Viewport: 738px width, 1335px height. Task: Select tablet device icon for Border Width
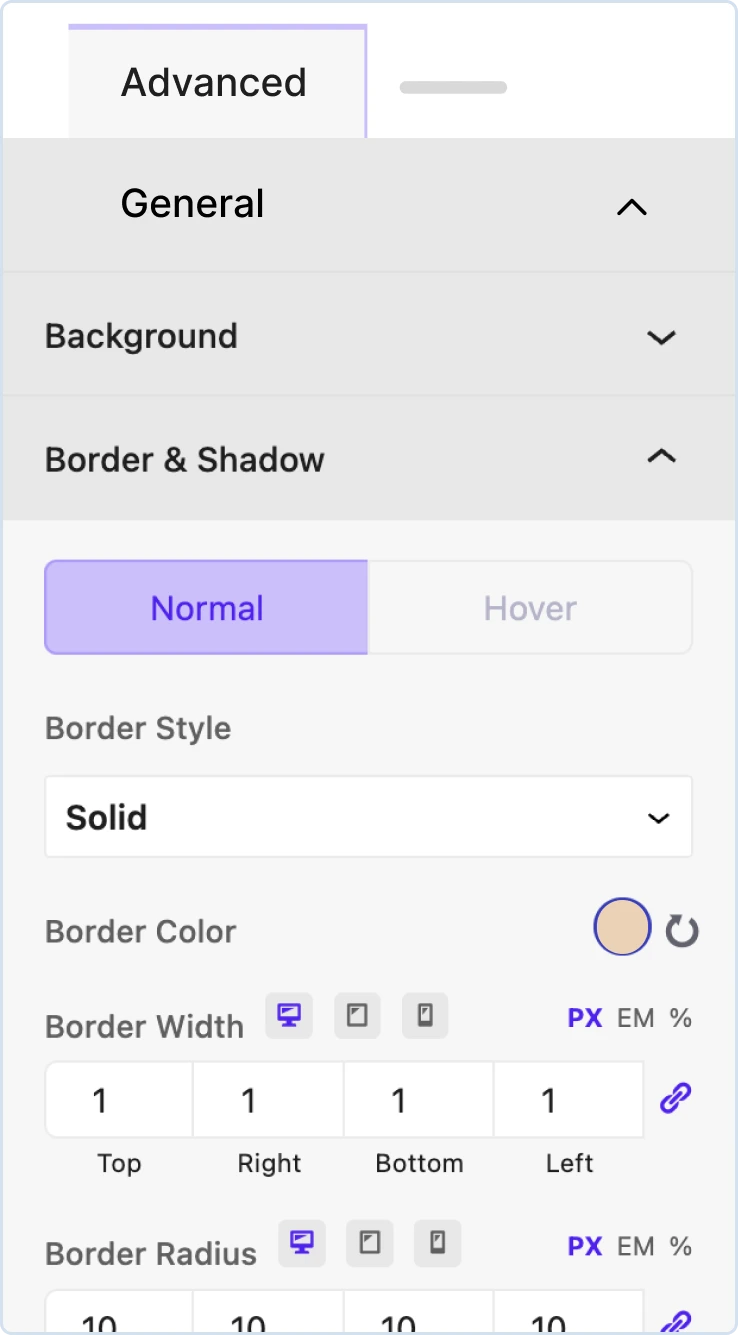click(357, 1016)
